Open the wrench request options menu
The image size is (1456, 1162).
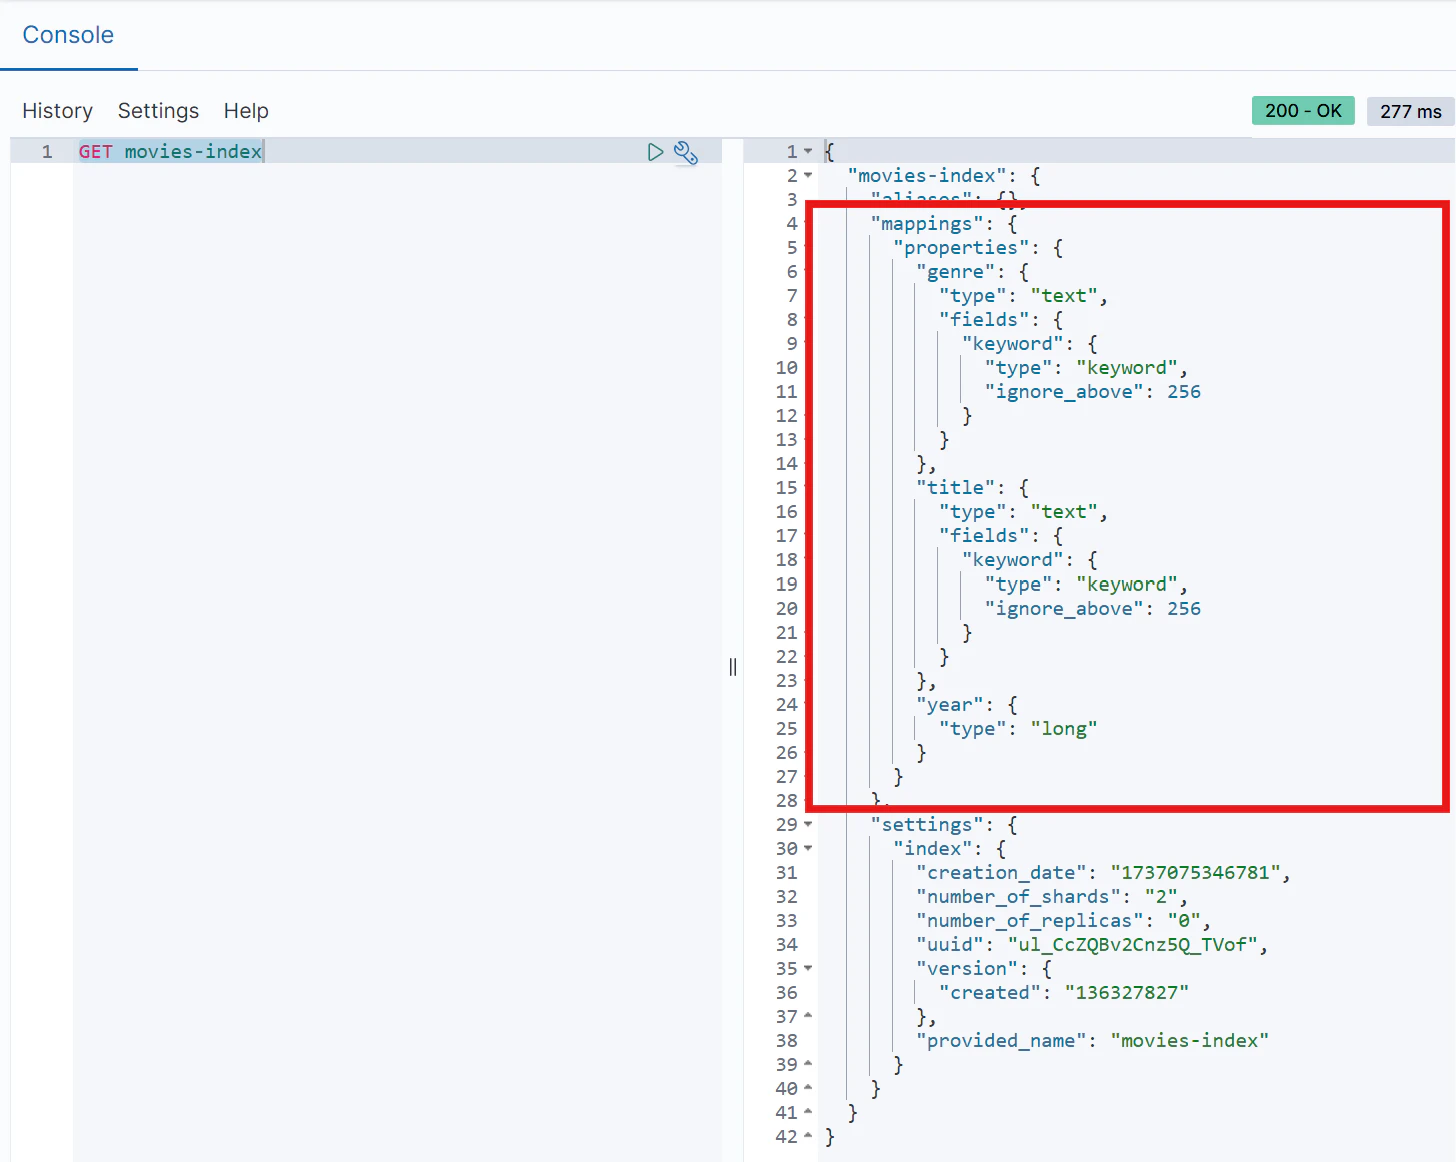[686, 152]
